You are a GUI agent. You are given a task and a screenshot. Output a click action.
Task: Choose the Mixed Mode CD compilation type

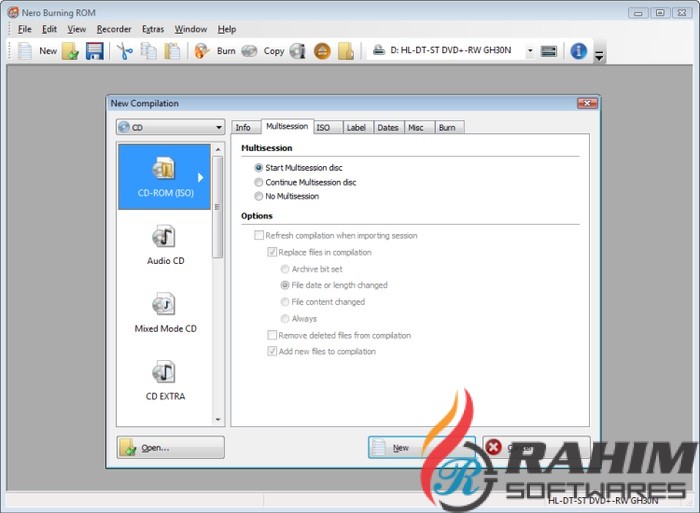165,313
